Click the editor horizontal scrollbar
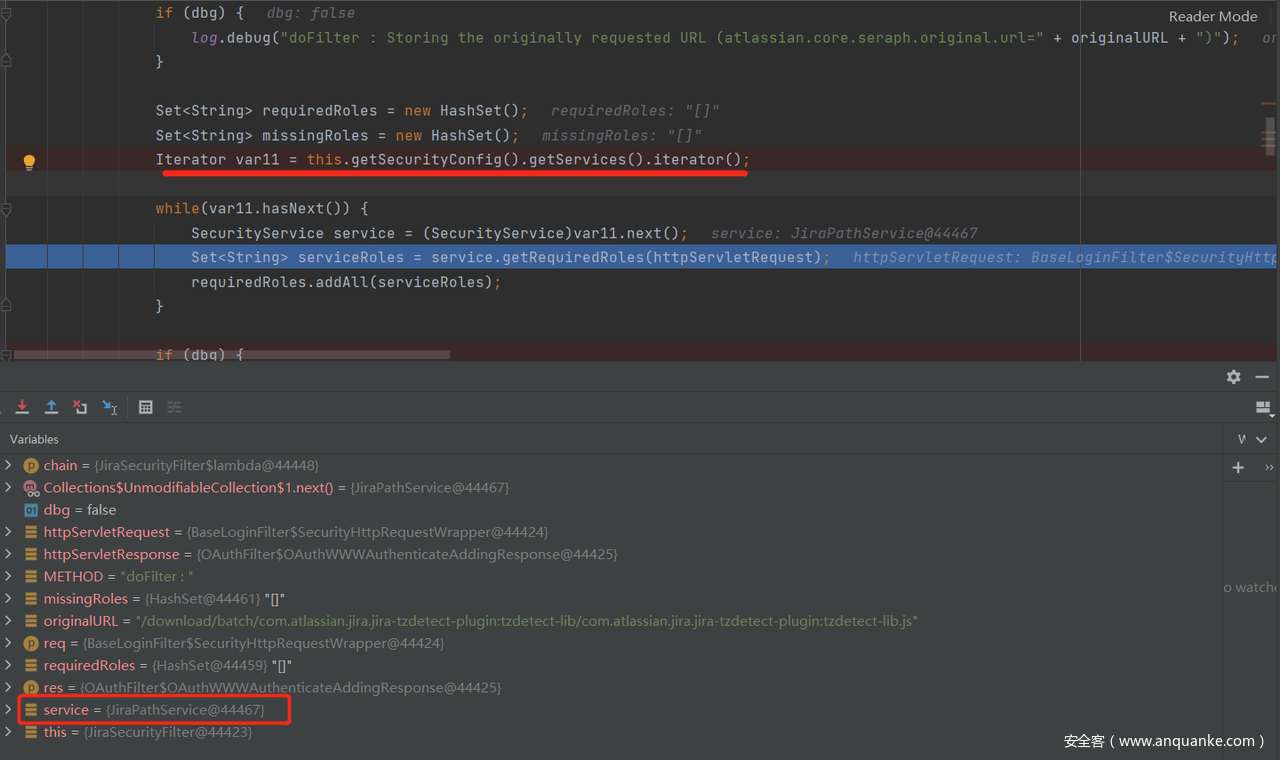The width and height of the screenshot is (1280, 760). coord(231,354)
